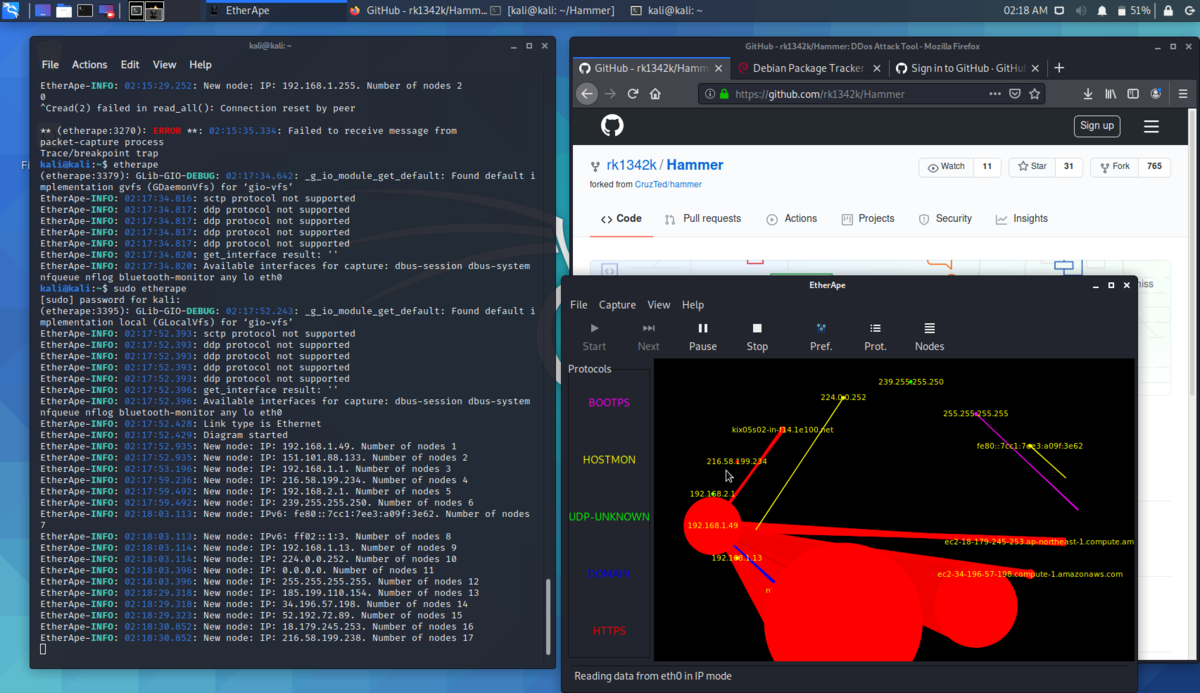Click the Hammer repository name link

(695, 165)
